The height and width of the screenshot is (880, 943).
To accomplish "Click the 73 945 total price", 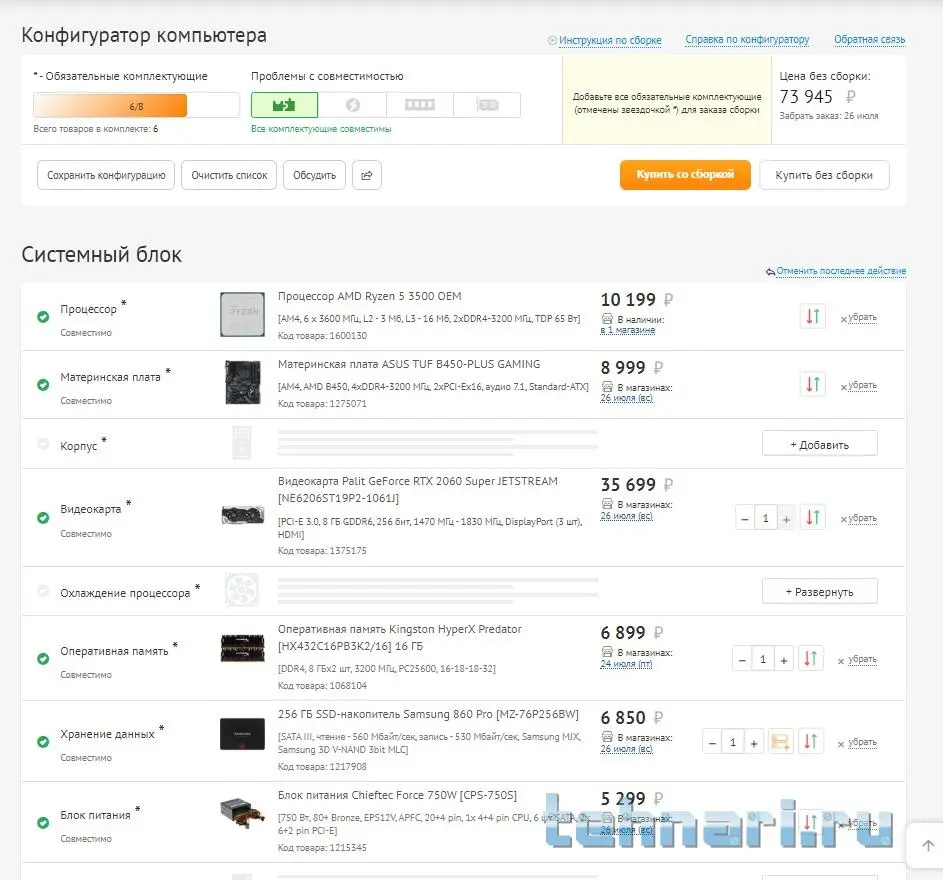I will point(806,97).
